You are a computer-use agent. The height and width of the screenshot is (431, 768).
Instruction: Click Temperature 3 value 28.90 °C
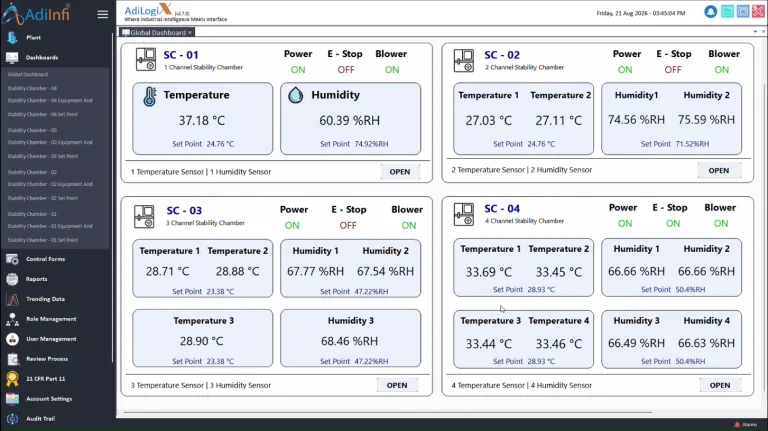tap(201, 341)
